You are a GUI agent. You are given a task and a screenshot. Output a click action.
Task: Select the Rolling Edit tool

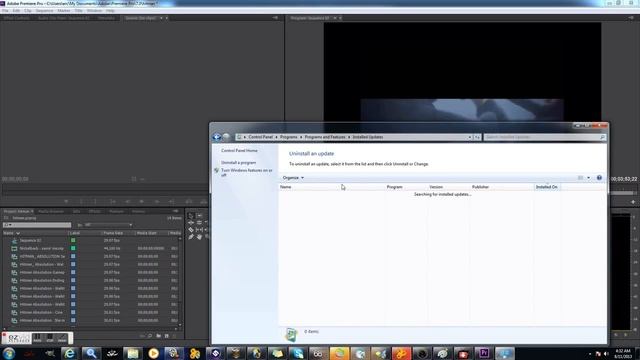(199, 222)
